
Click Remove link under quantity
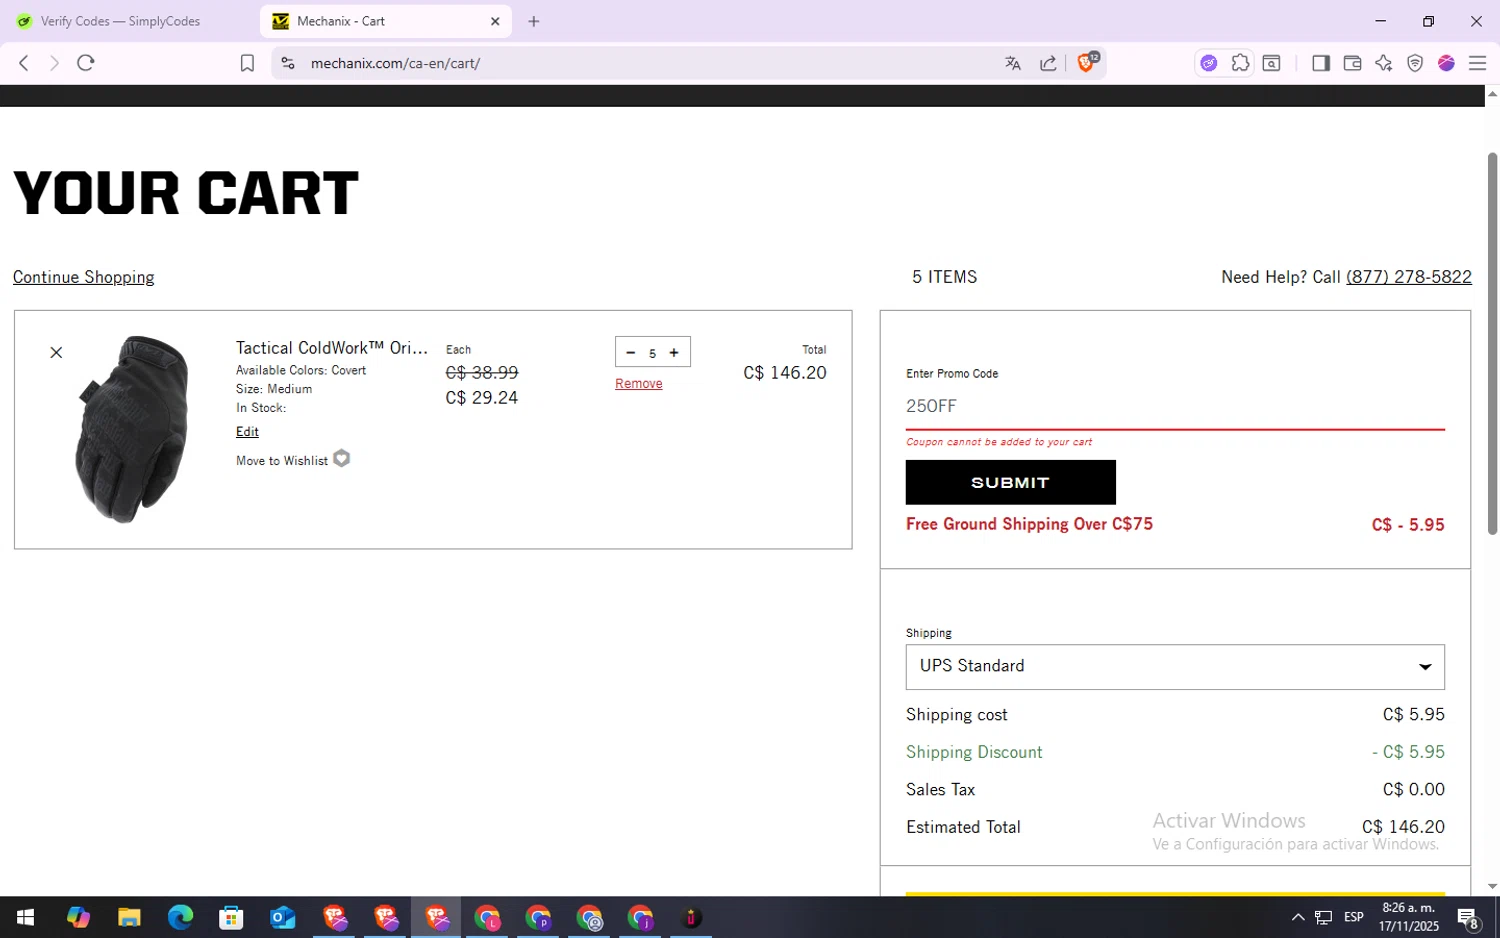(x=639, y=383)
